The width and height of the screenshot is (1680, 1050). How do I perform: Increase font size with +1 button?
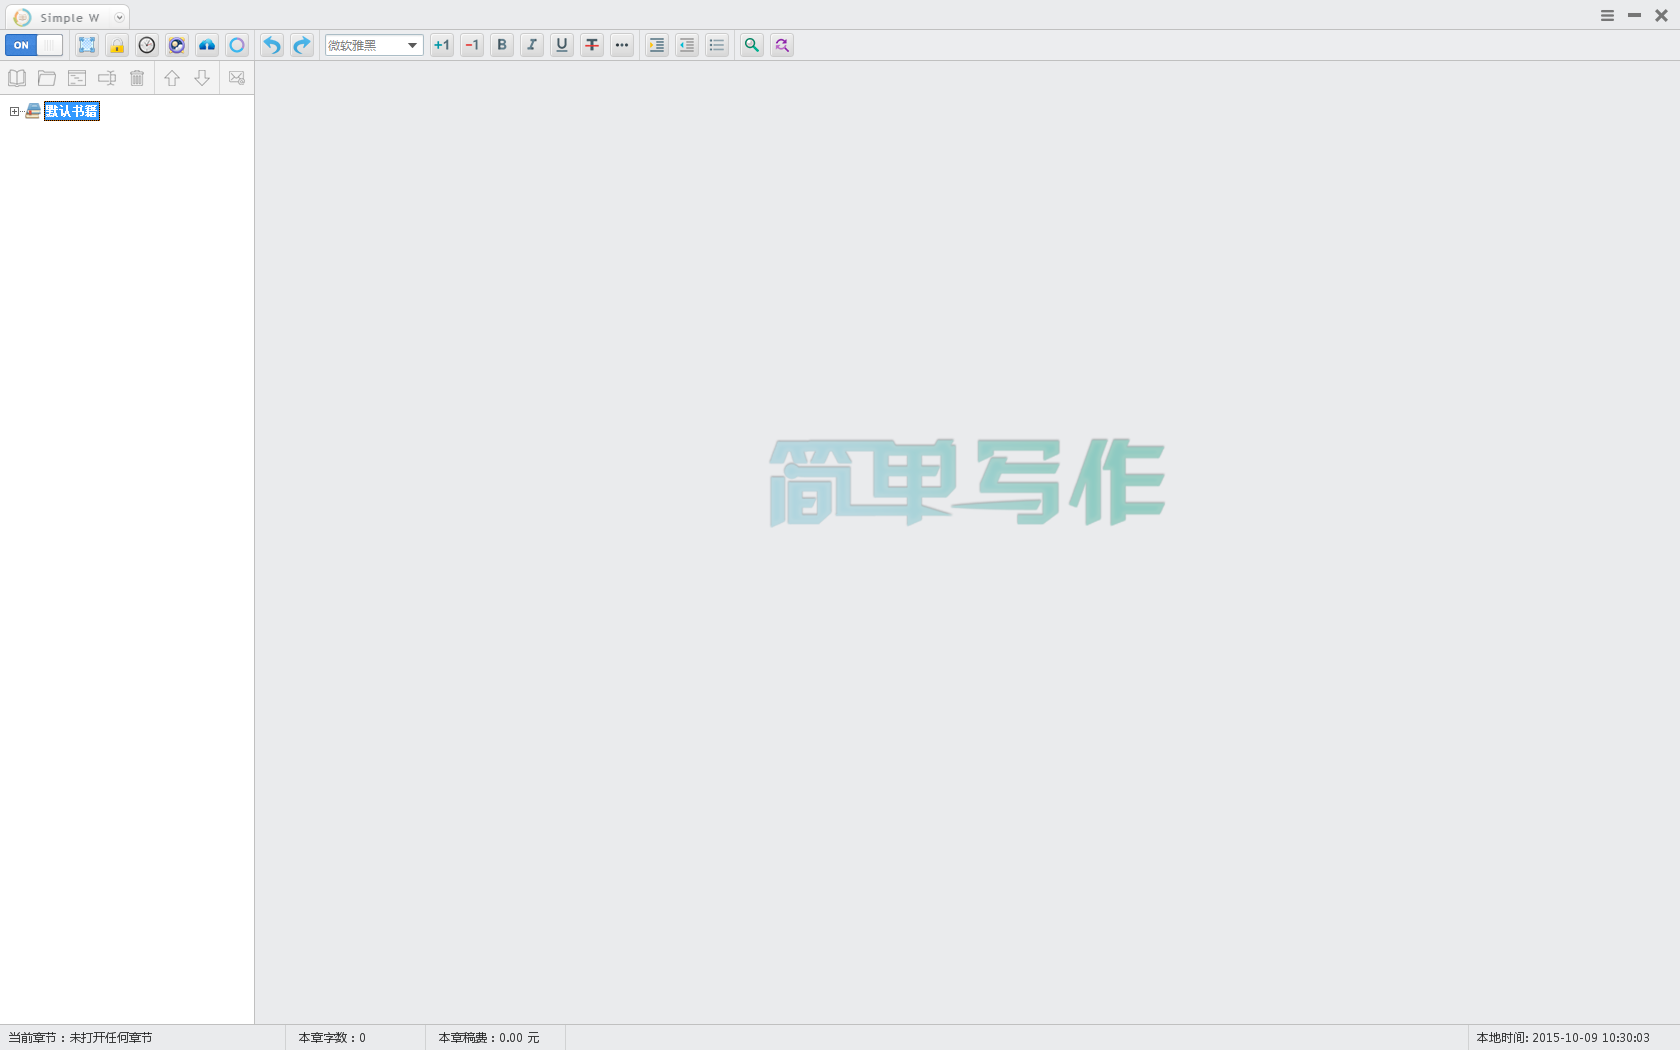(x=442, y=45)
